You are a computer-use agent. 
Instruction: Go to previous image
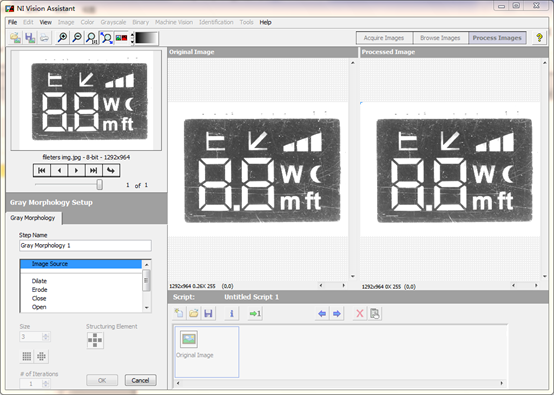[x=59, y=171]
